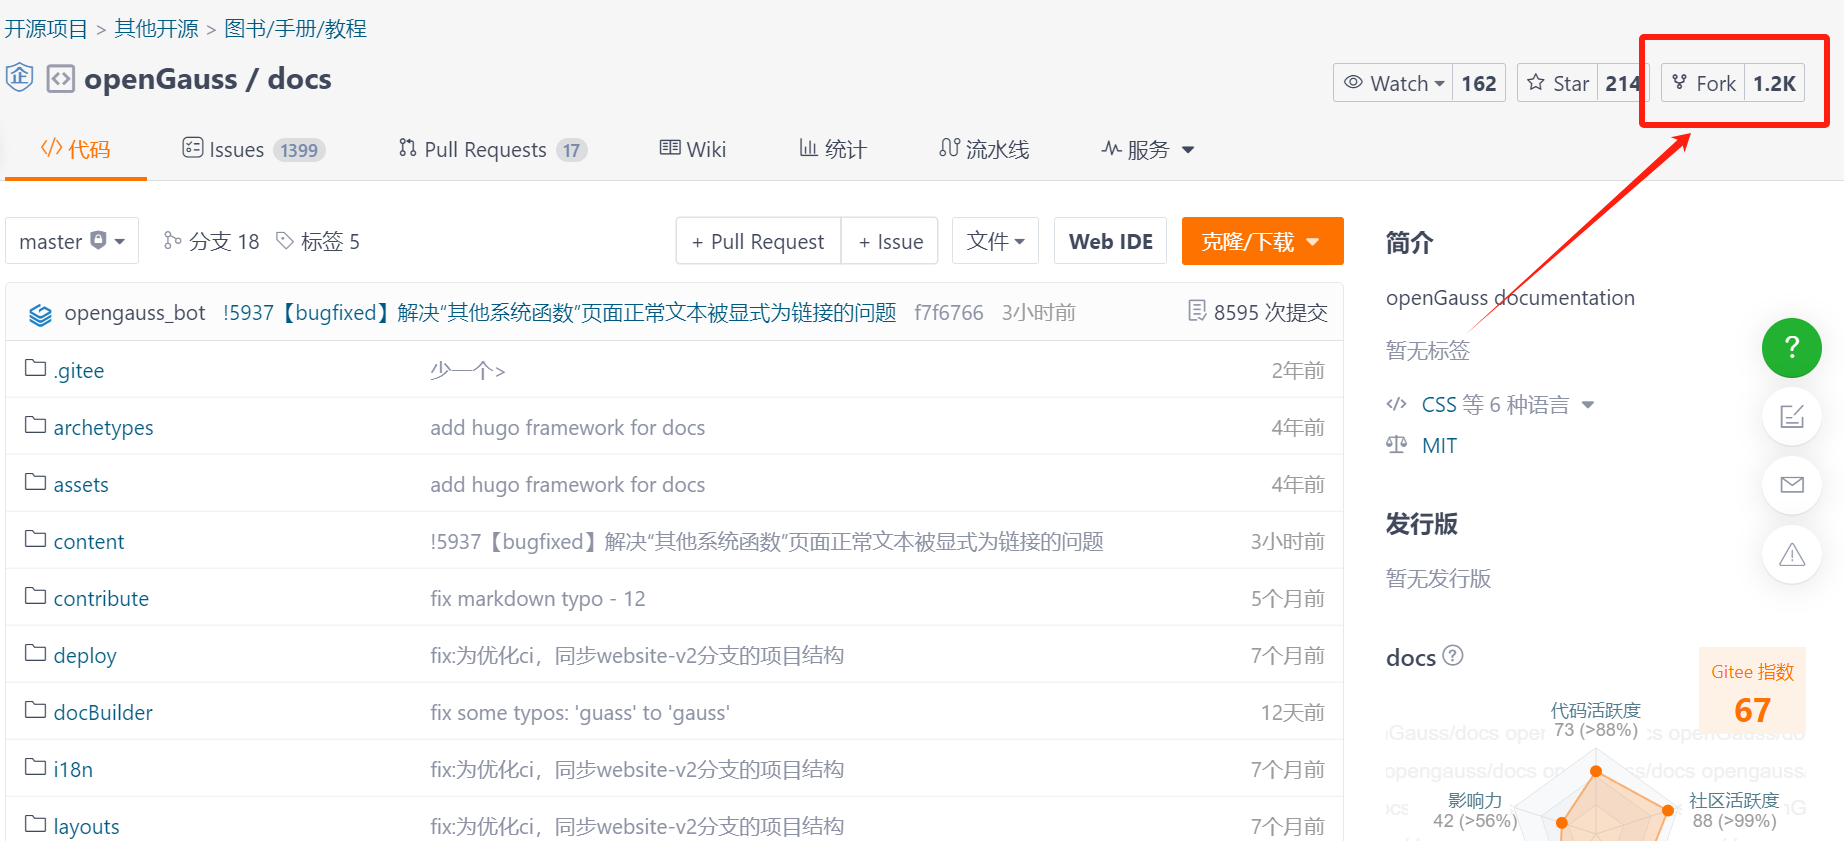Viewport: 1844px width, 841px height.
Task: View the 8595 次提交 commit history
Action: [x=1258, y=313]
